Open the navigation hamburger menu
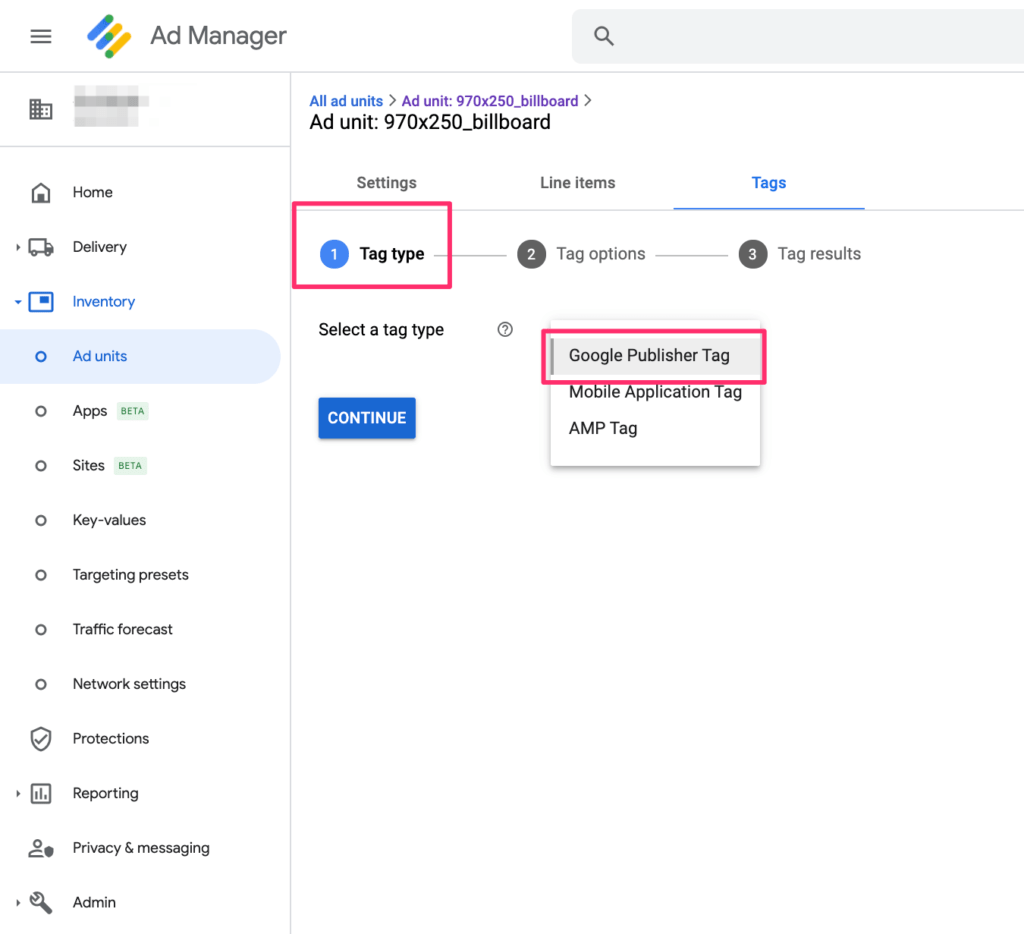Screen dimensions: 1024x934 point(40,36)
